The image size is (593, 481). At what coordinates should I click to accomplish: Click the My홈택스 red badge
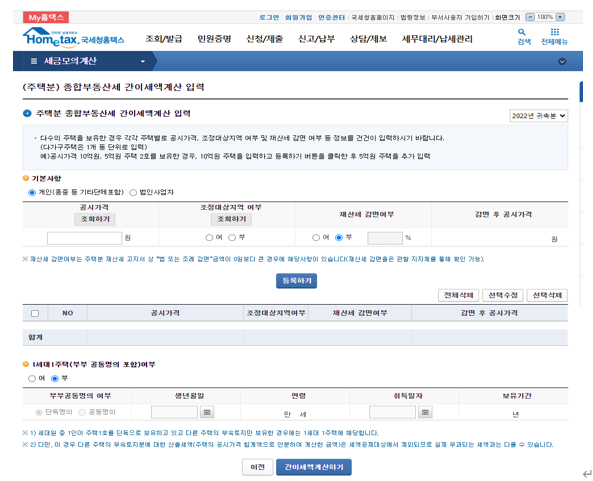pos(46,17)
